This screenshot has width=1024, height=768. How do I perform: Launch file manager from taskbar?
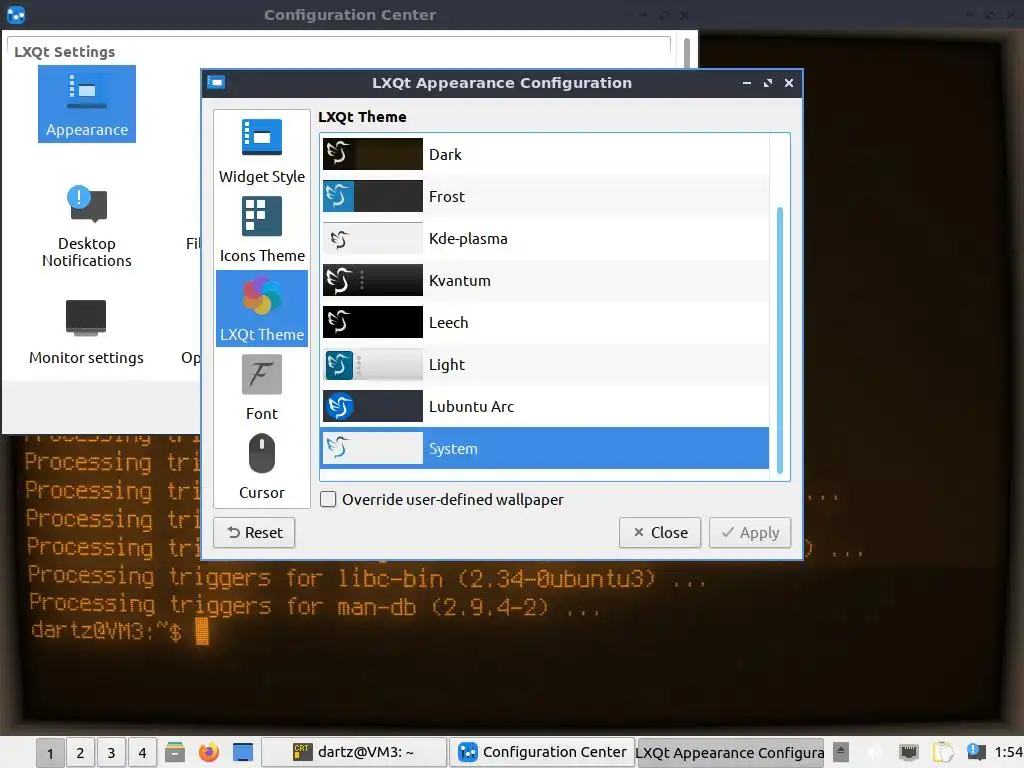tap(174, 752)
